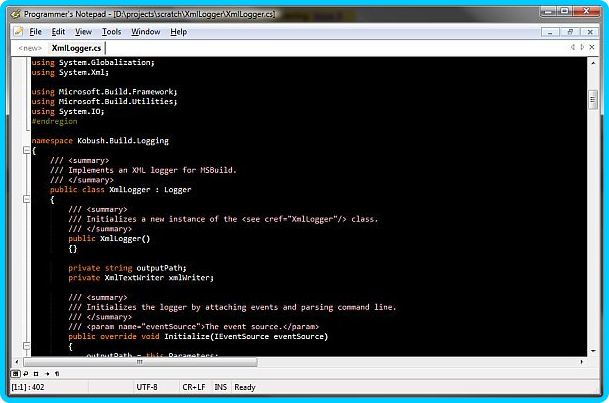Click the document icon left of File menu
The image size is (609, 403).
point(18,31)
